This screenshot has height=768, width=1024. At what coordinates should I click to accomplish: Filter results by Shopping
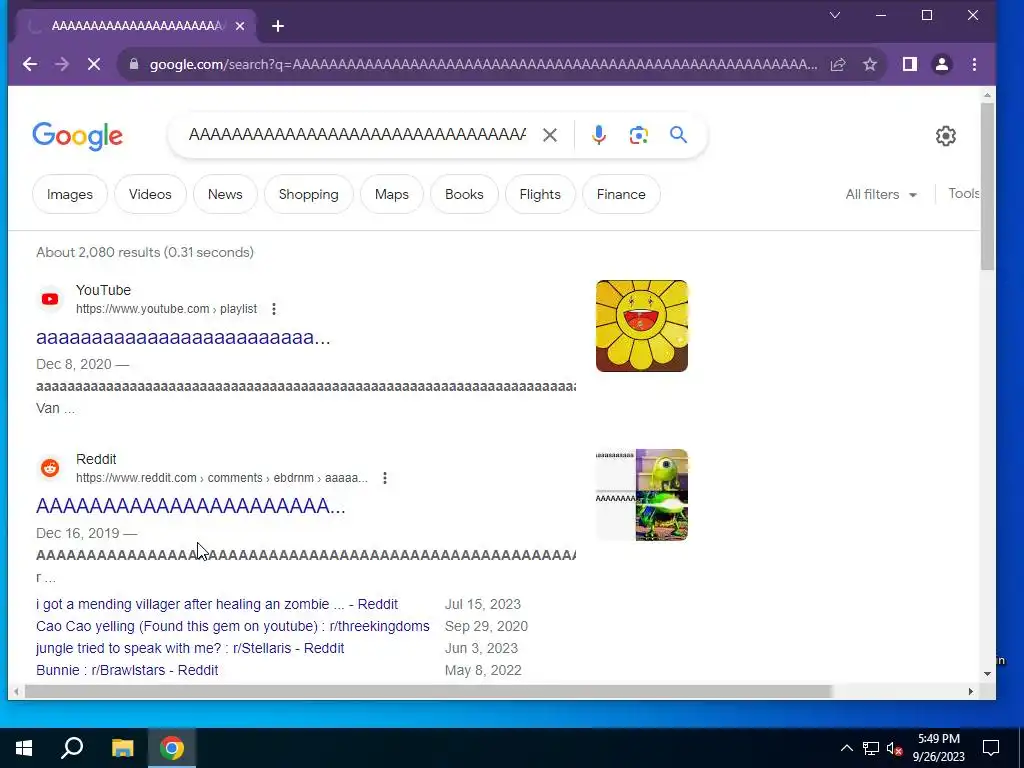(308, 194)
